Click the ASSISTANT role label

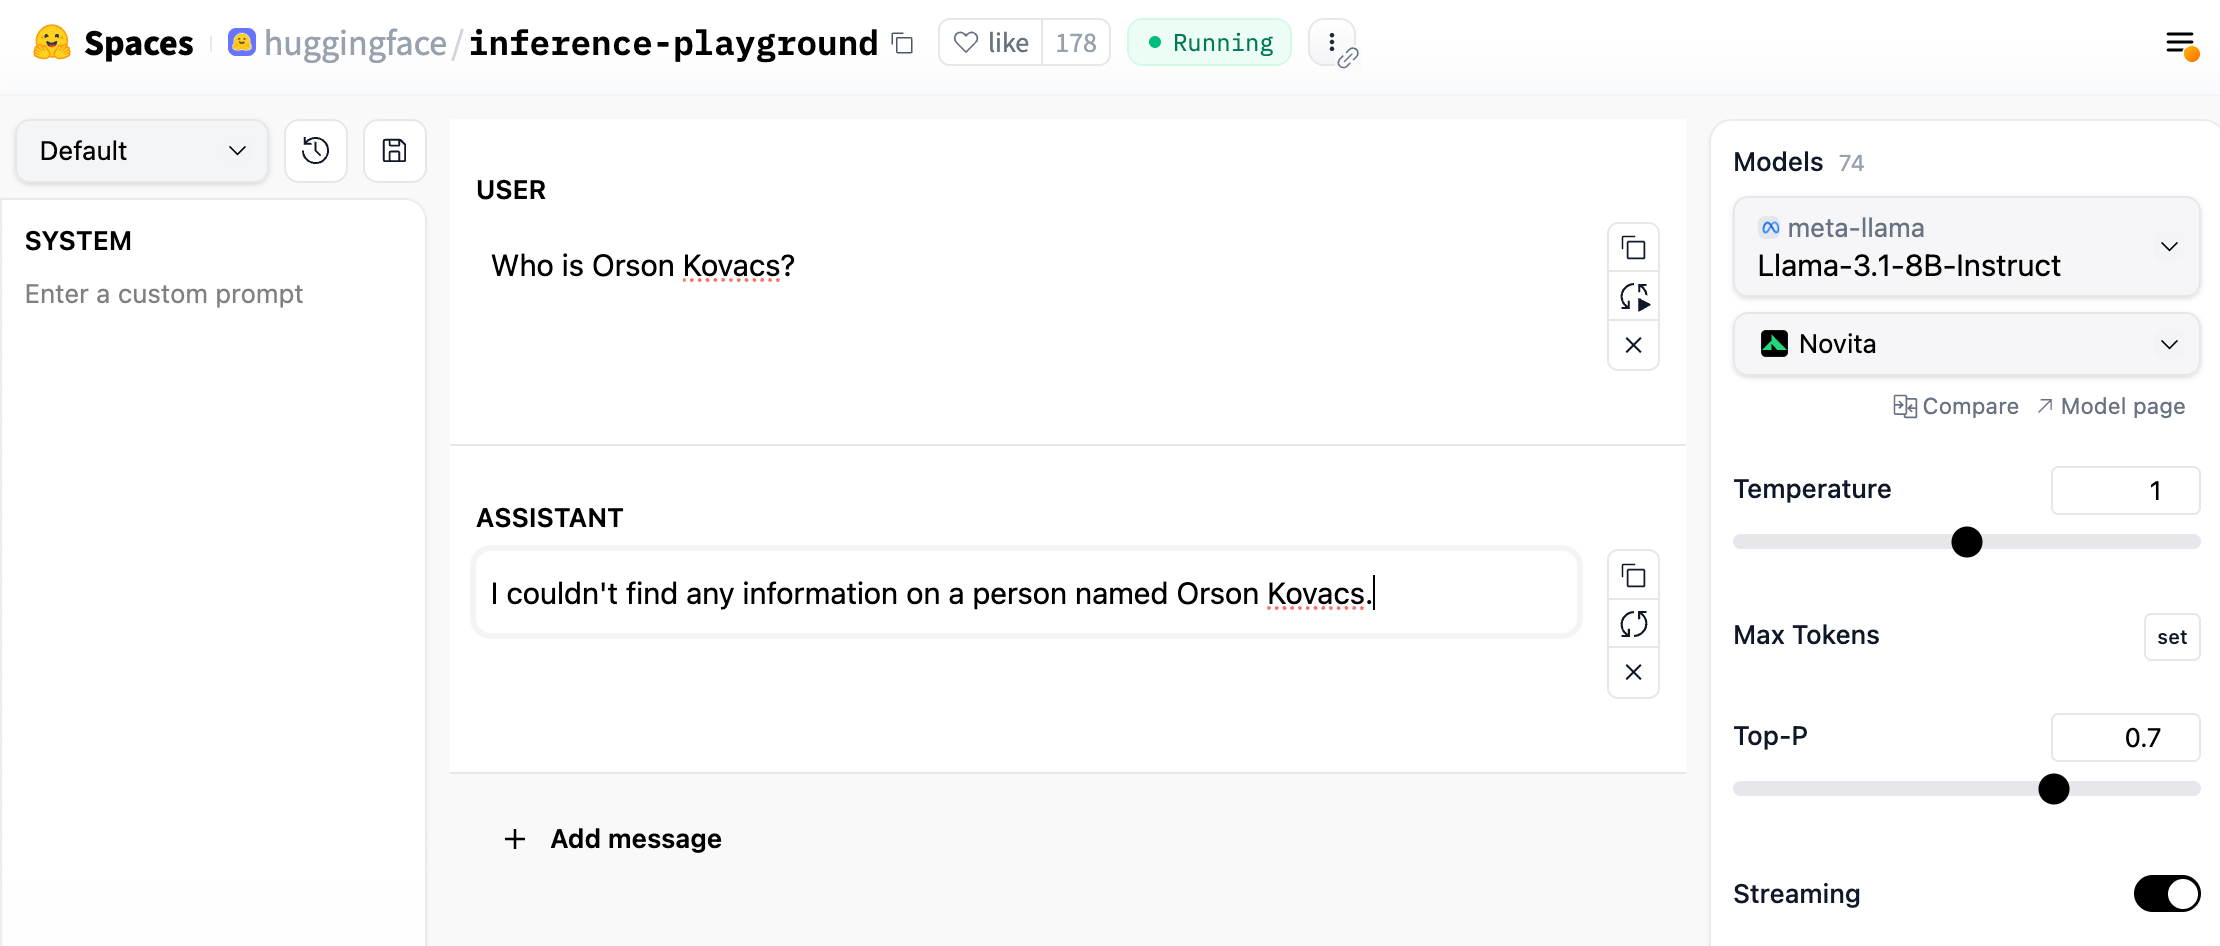pyautogui.click(x=549, y=518)
